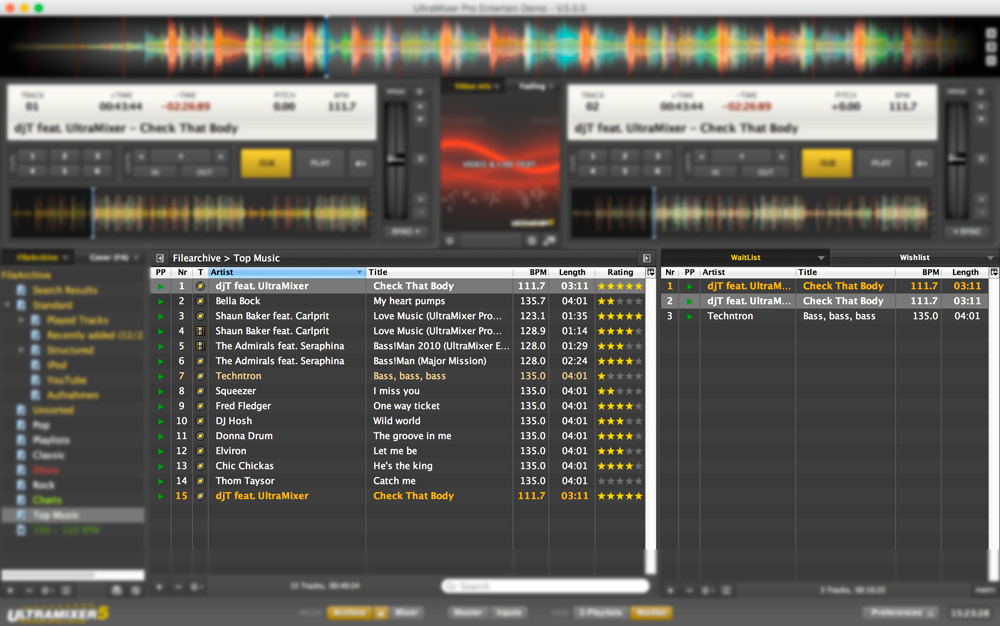
Task: Click the left arrow beside Filearchive breadcrumb
Action: click(x=160, y=258)
